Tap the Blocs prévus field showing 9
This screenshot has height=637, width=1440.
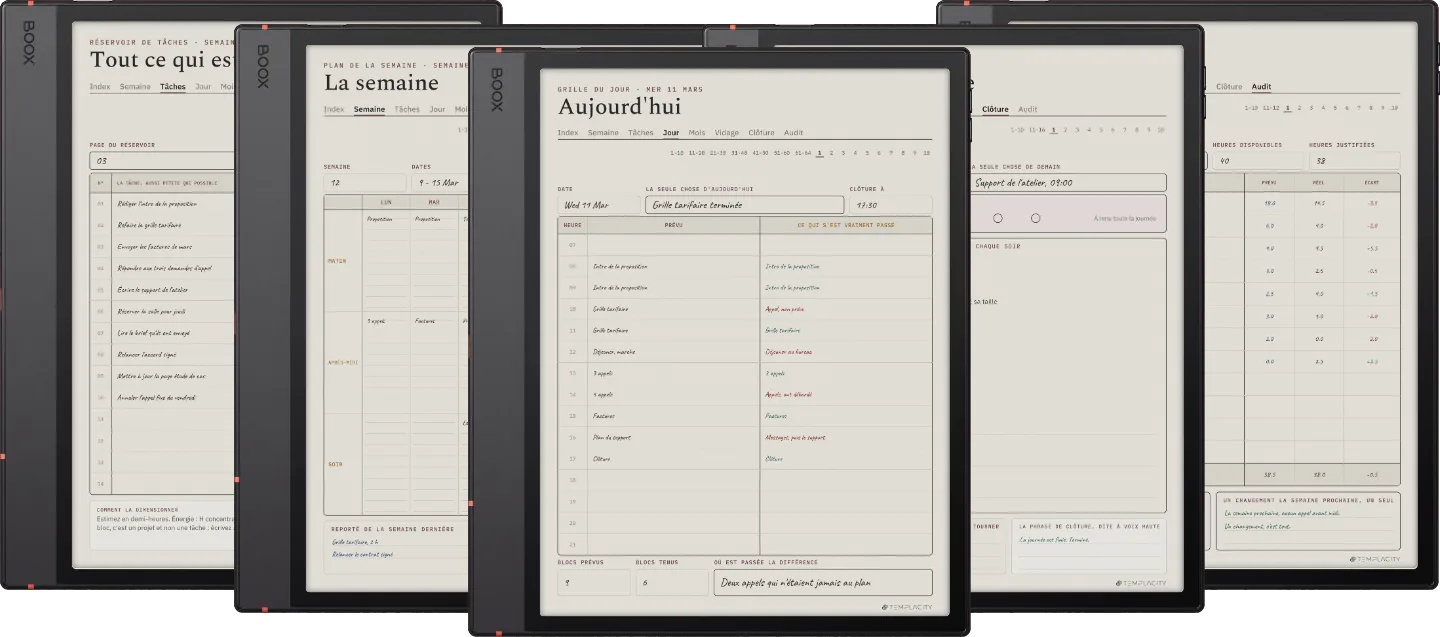pyautogui.click(x=594, y=582)
